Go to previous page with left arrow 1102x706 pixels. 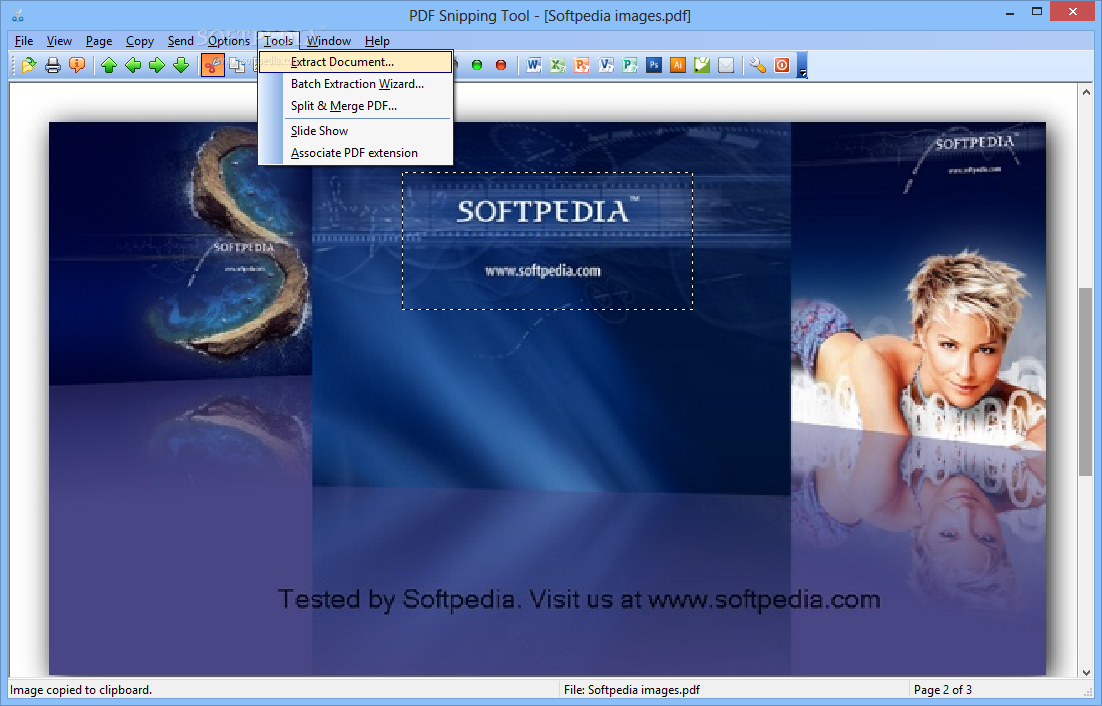point(133,65)
